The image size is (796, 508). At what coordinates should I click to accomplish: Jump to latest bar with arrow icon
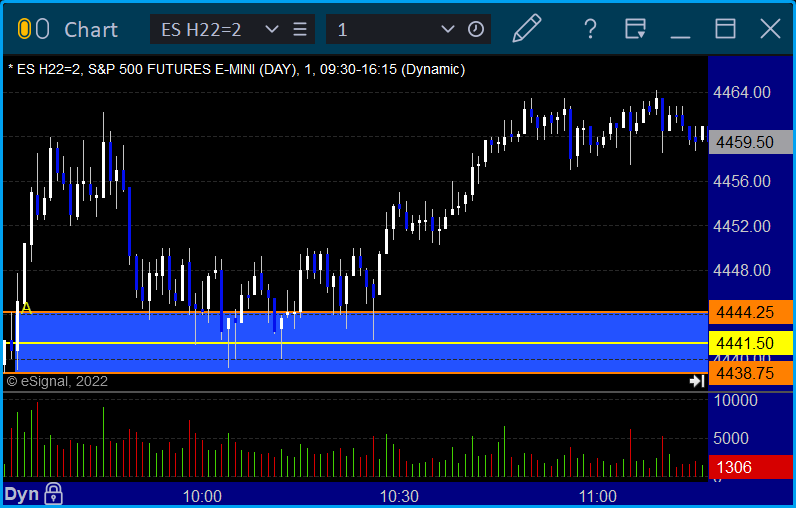coord(697,381)
